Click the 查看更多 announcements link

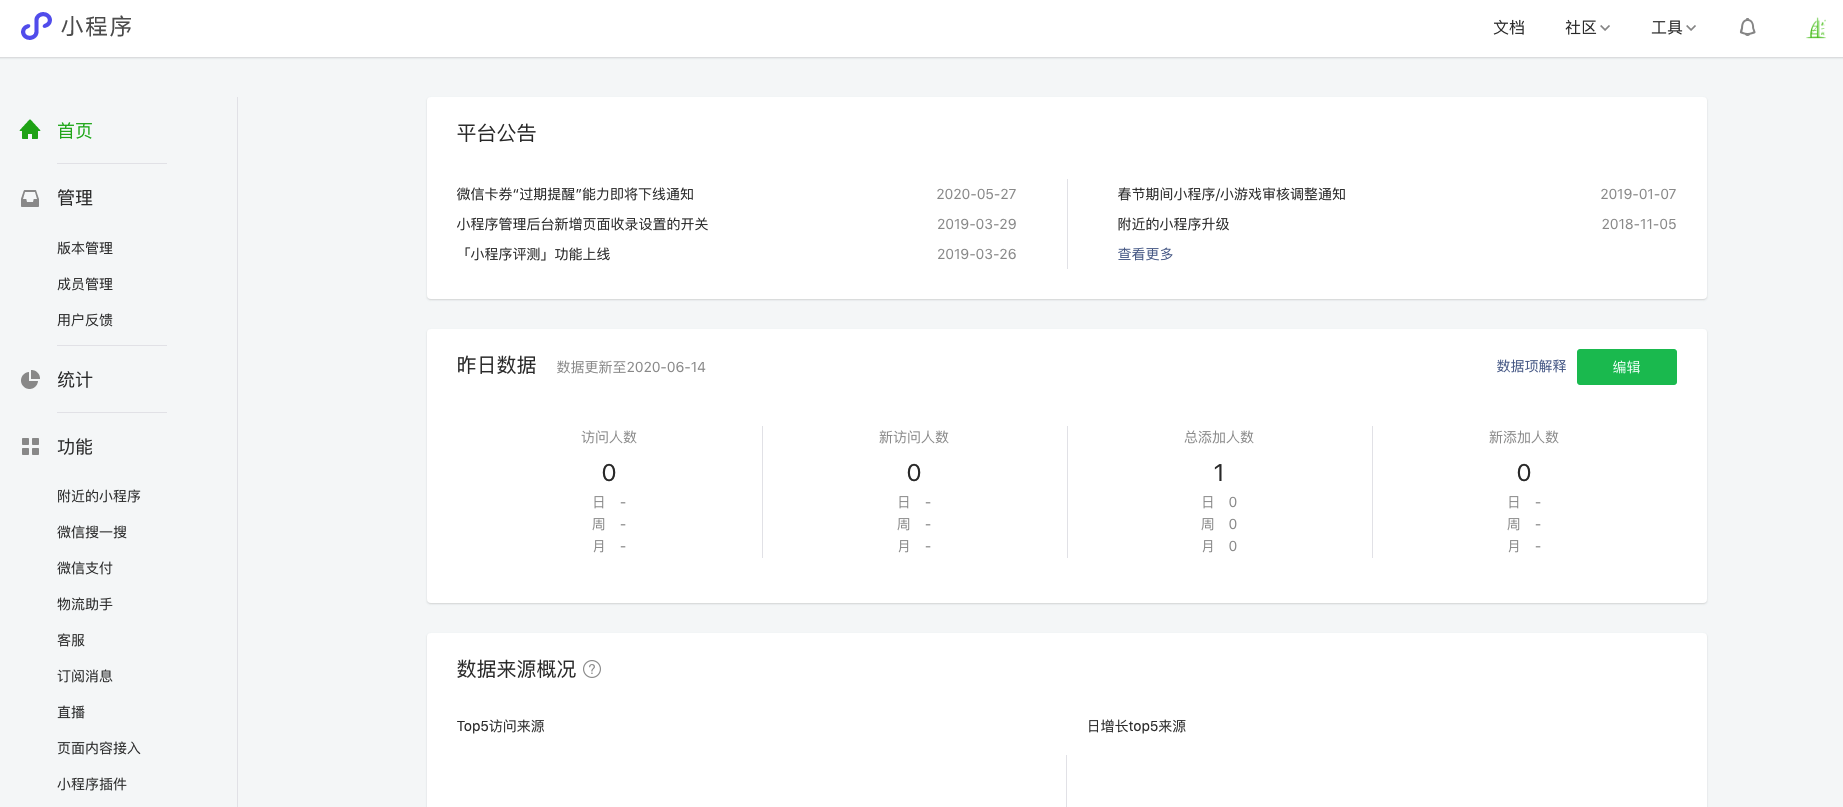pos(1145,254)
